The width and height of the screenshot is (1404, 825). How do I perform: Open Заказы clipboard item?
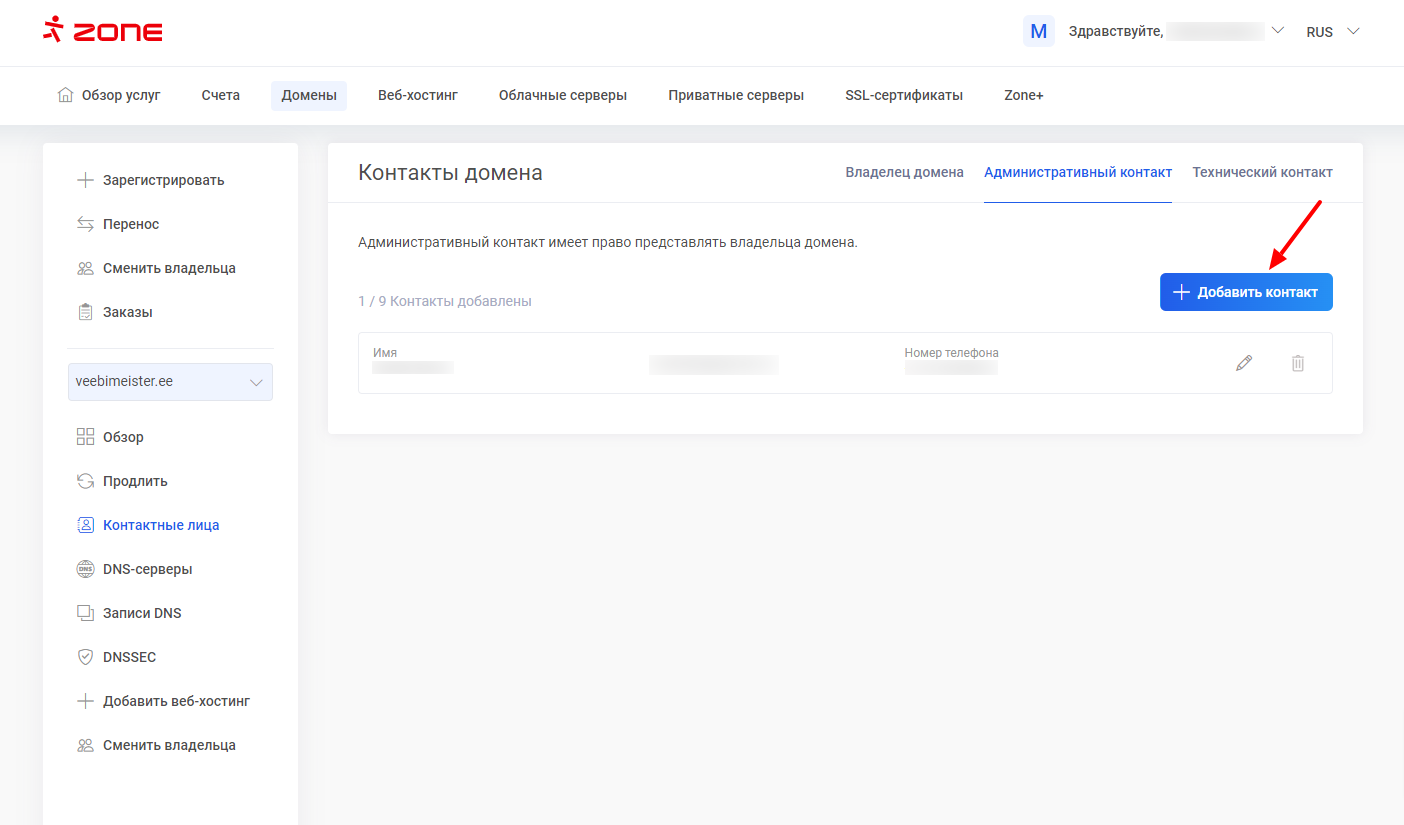(x=127, y=312)
